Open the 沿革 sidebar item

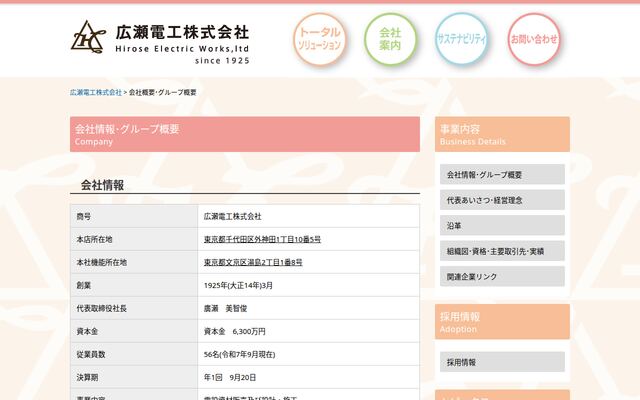[x=502, y=225]
